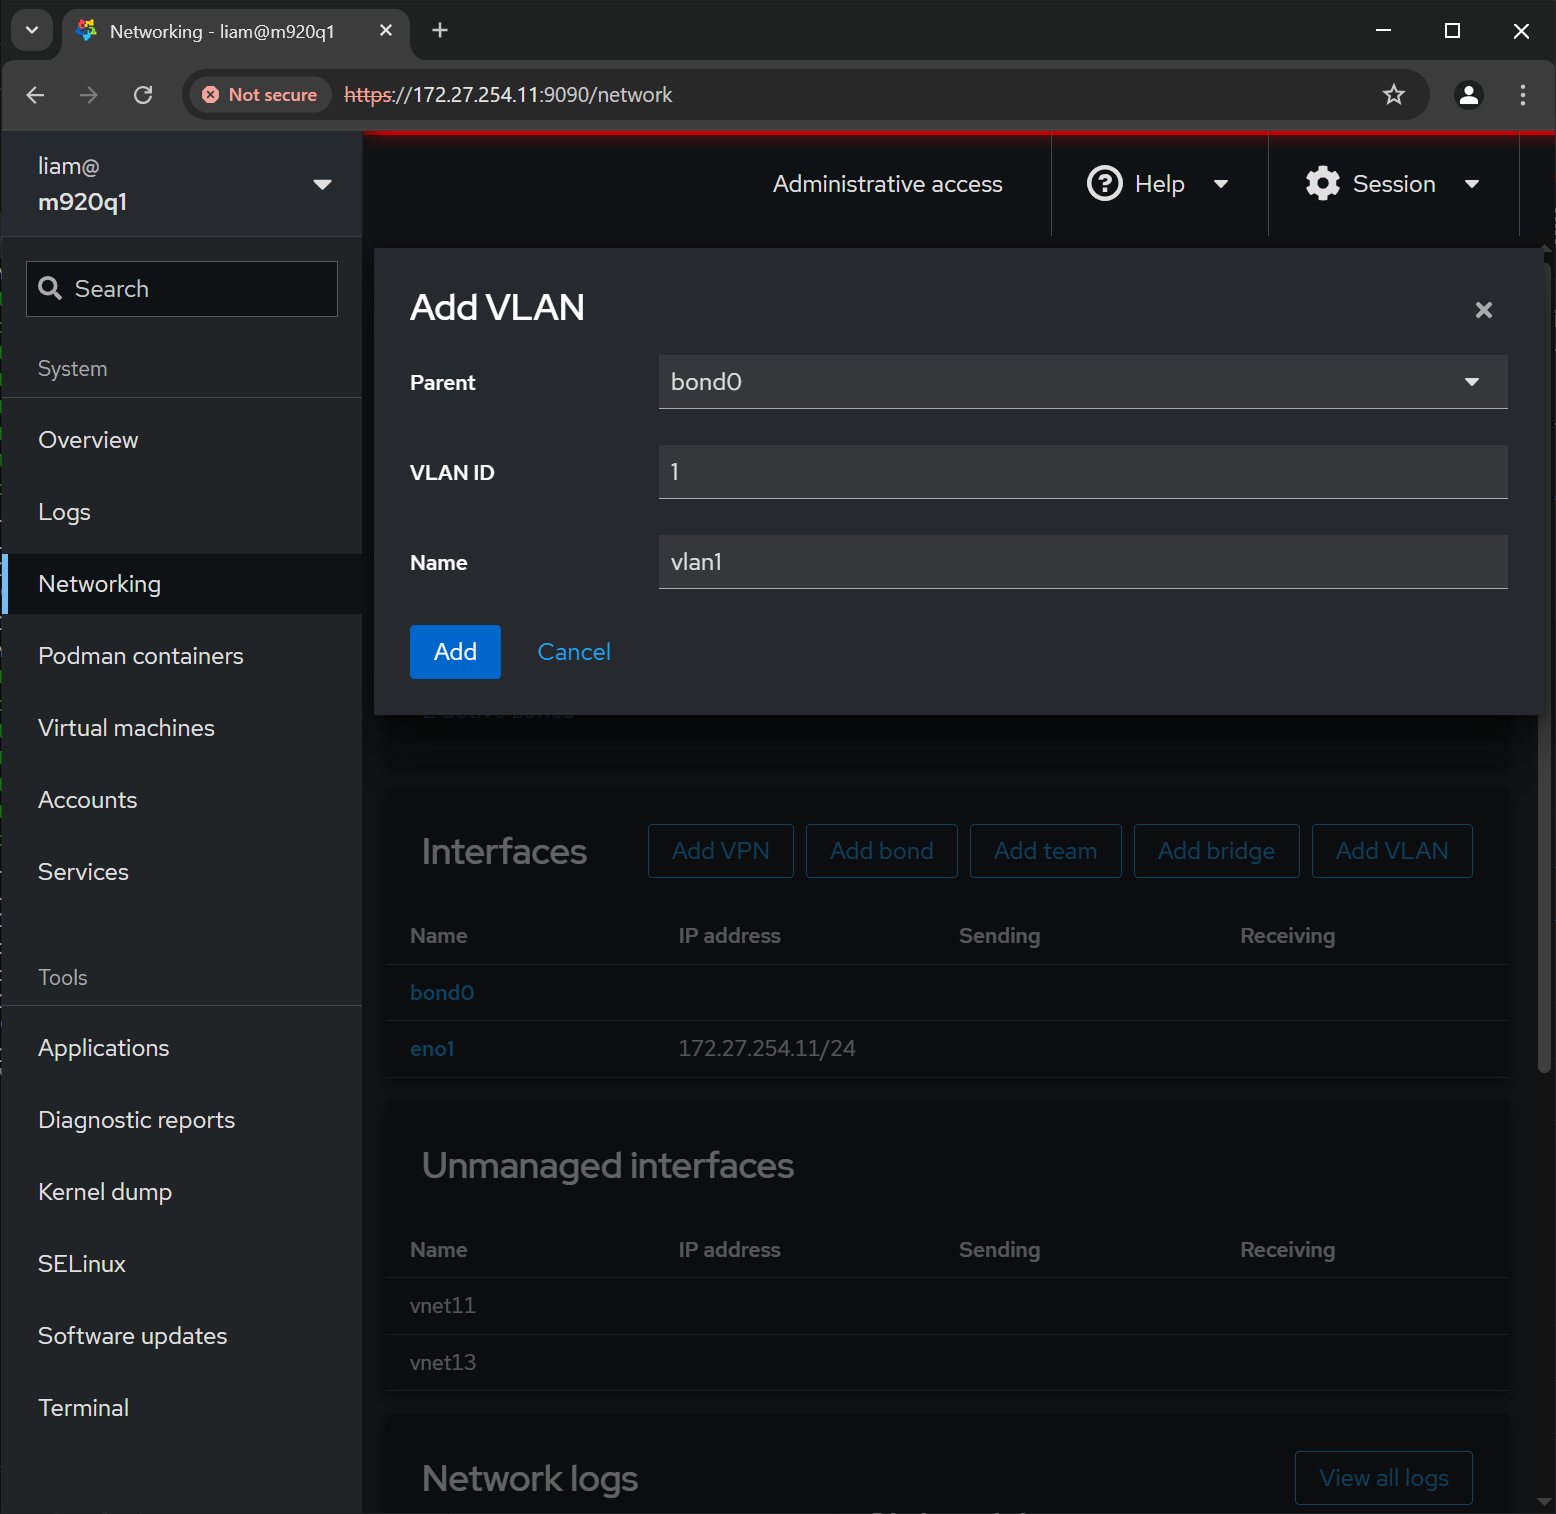The width and height of the screenshot is (1556, 1514).
Task: Go to Podman containers
Action: (x=182, y=656)
